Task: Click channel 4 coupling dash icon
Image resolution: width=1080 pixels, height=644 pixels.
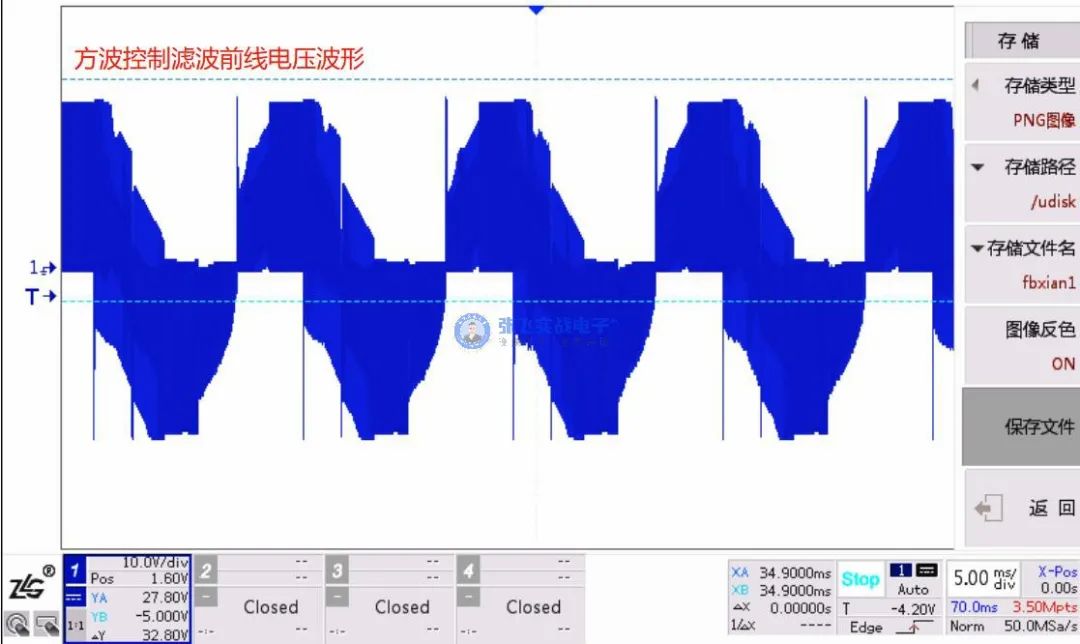Action: click(x=468, y=596)
